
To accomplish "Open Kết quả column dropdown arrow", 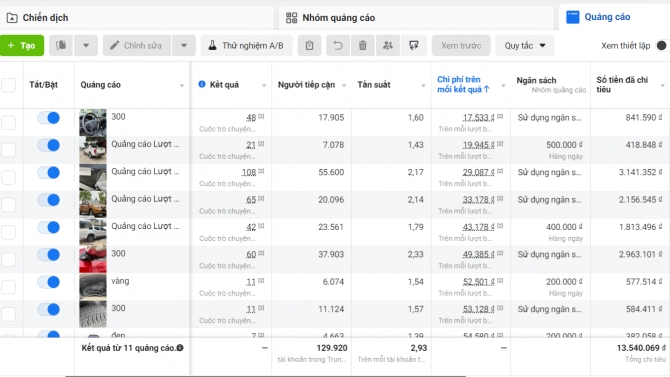I will 264,85.
